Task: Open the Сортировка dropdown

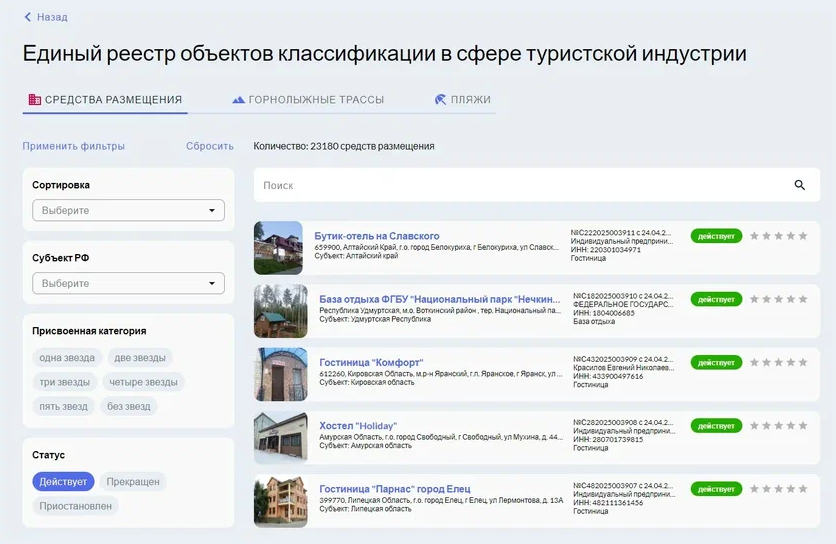Action: [x=128, y=211]
